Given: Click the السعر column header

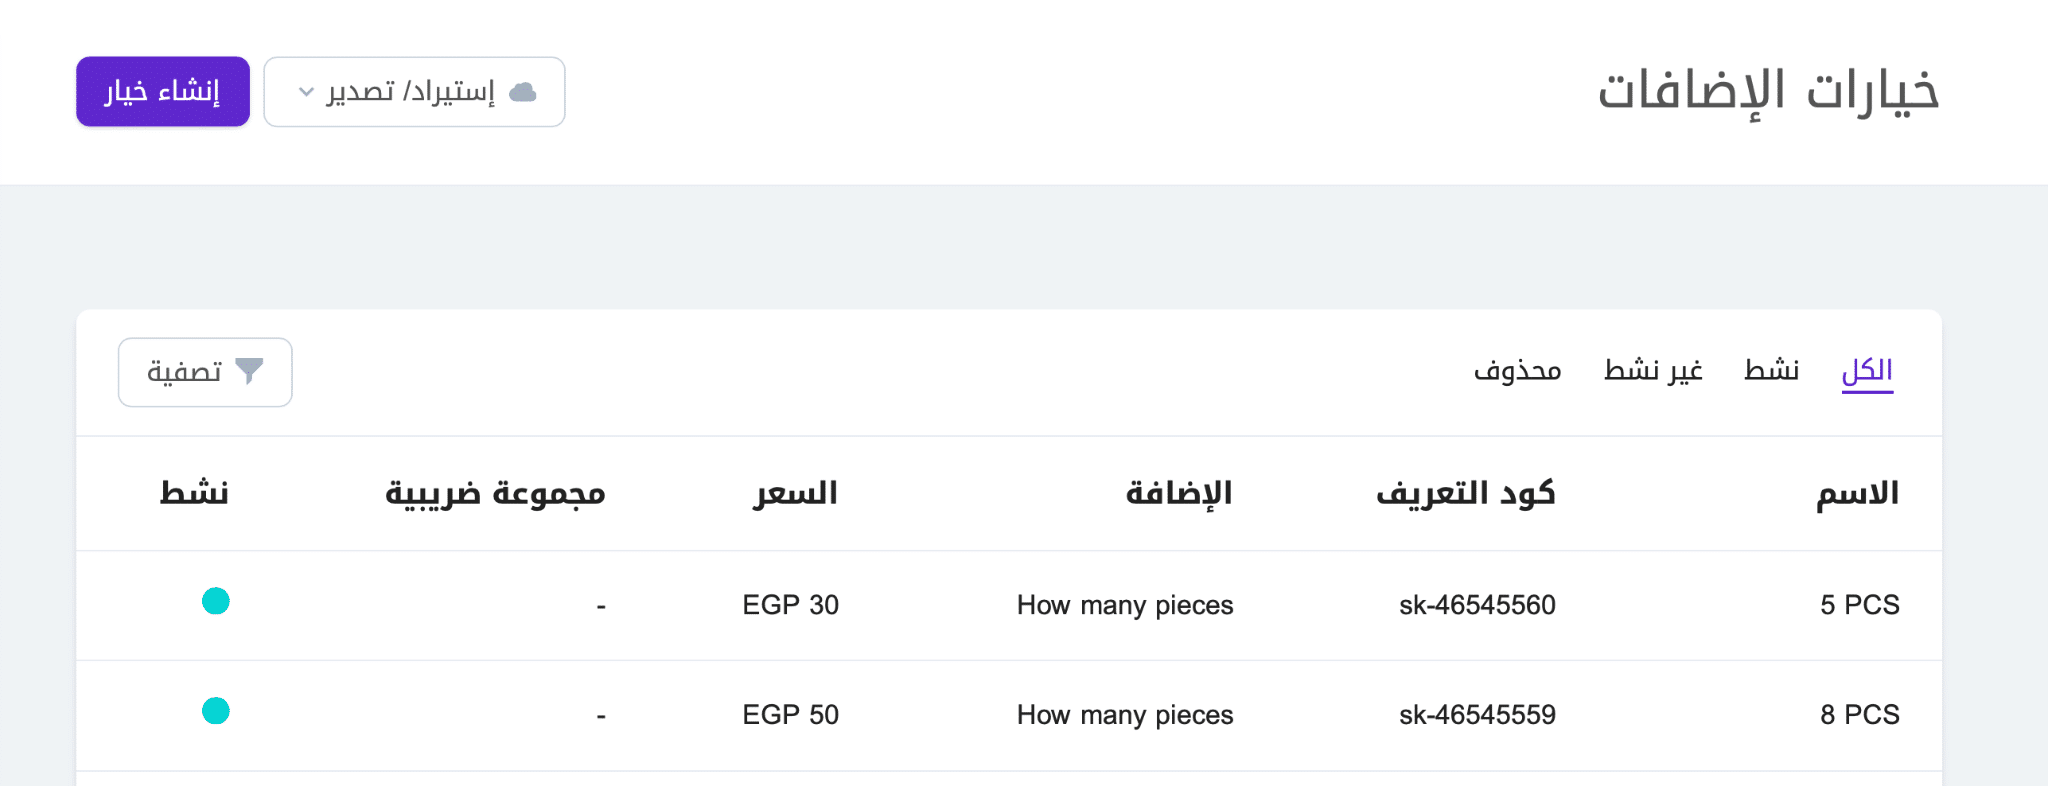Looking at the screenshot, I should [795, 492].
